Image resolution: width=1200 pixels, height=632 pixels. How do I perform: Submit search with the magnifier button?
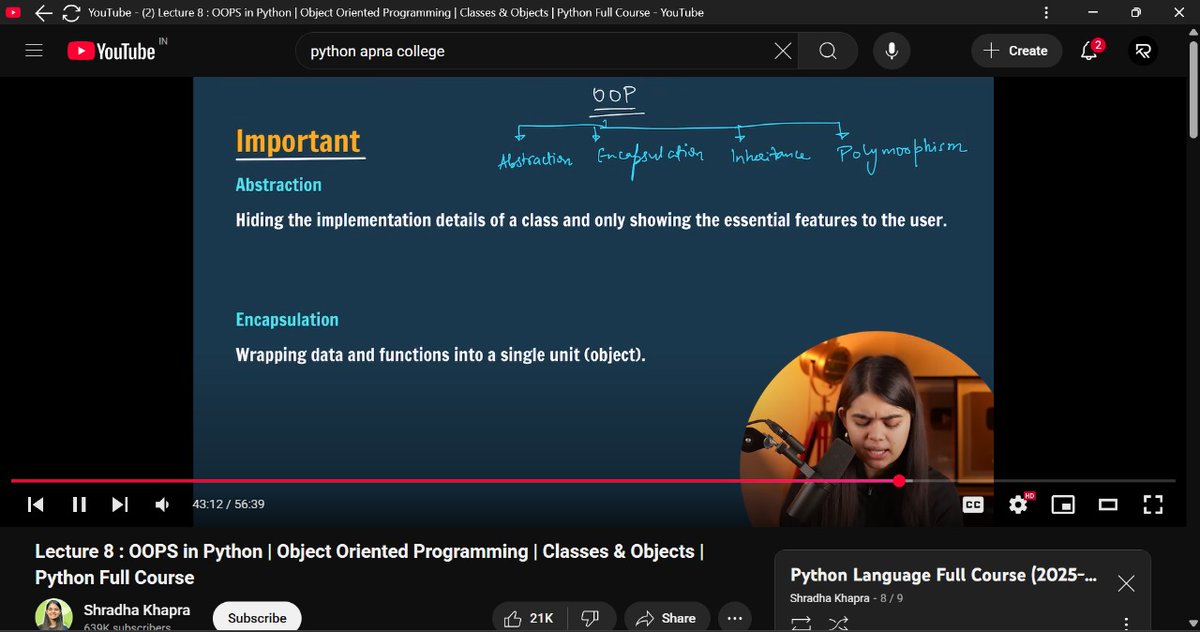pyautogui.click(x=828, y=51)
